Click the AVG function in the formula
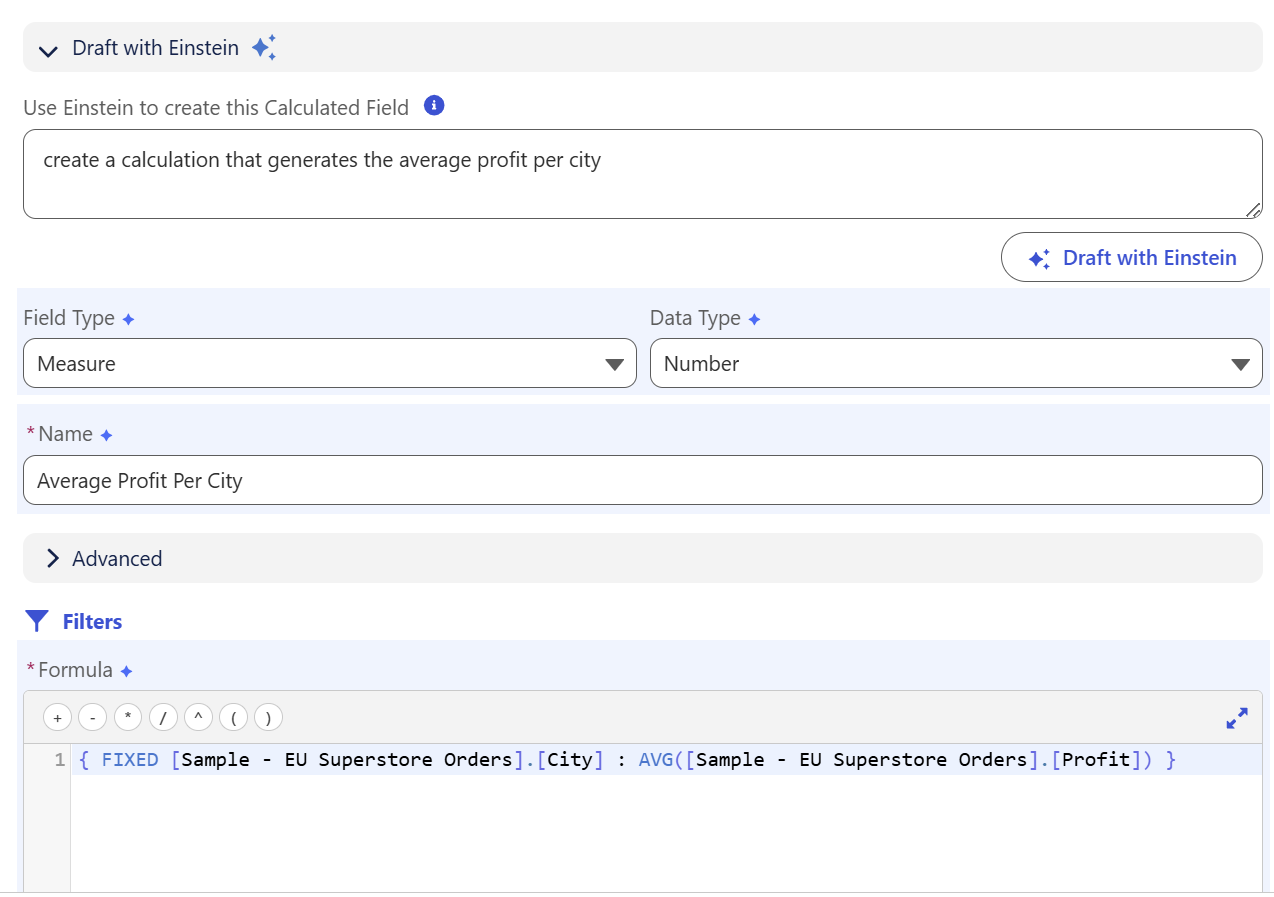 coord(656,760)
